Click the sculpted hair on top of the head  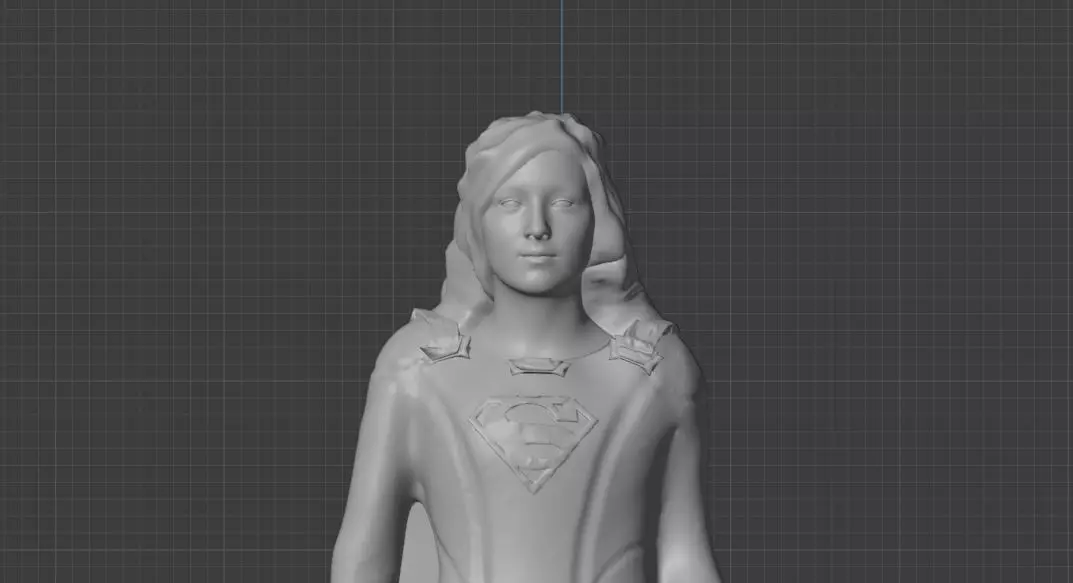(537, 136)
